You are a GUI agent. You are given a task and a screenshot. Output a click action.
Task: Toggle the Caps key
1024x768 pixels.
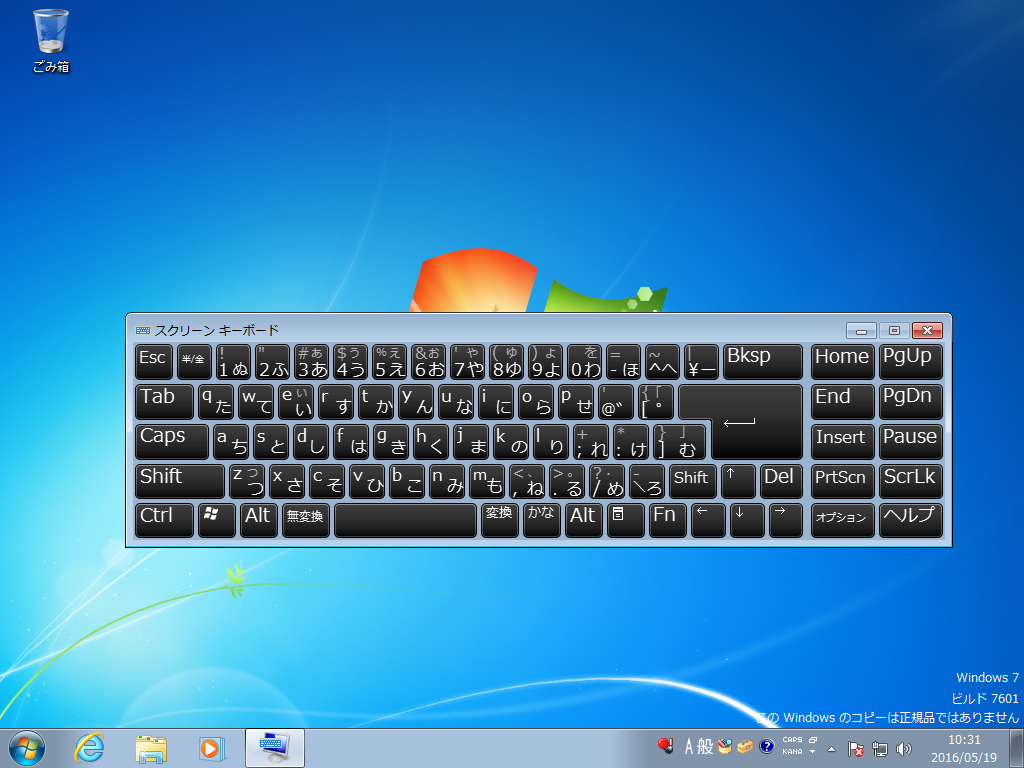point(172,441)
